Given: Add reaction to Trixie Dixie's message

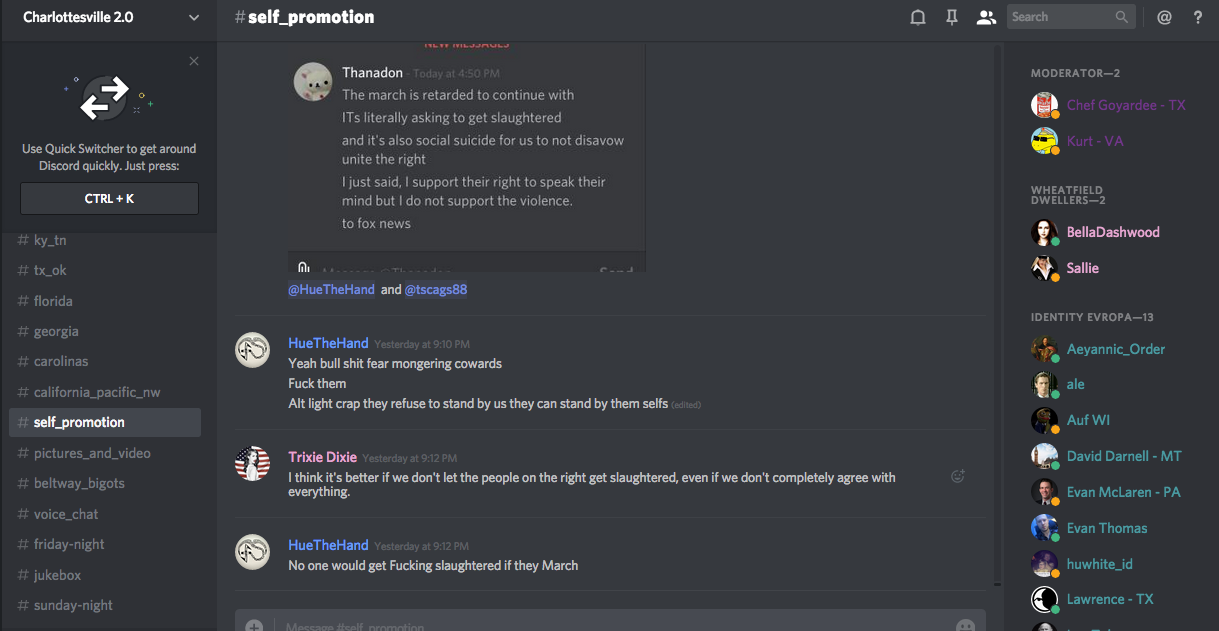Looking at the screenshot, I should 957,477.
